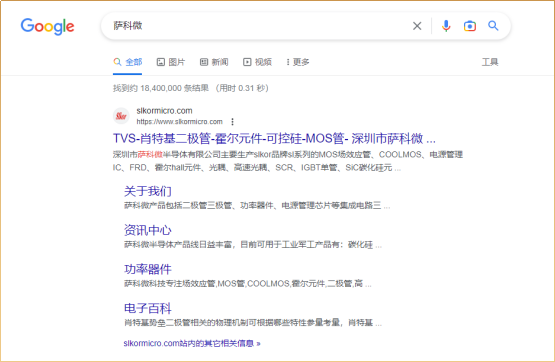
Task: Open the 资讯中心 sitelink
Action: click(x=148, y=230)
